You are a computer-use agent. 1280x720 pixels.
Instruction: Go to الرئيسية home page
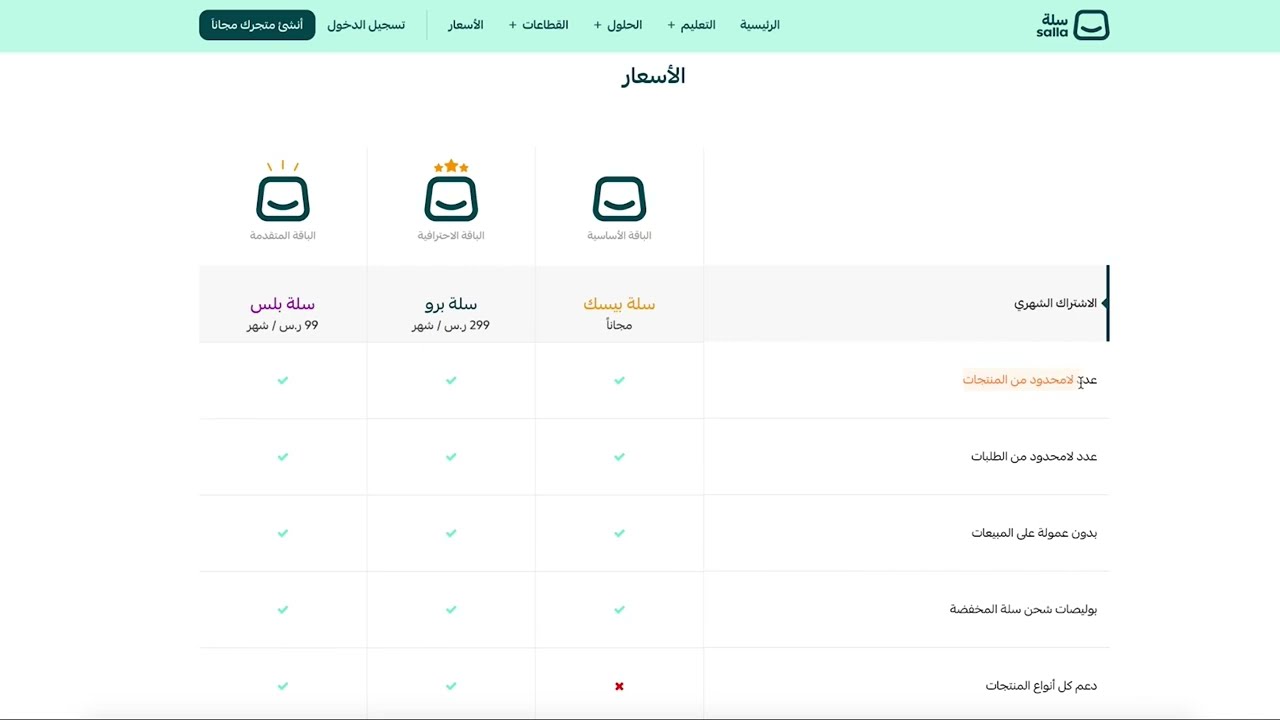click(760, 25)
